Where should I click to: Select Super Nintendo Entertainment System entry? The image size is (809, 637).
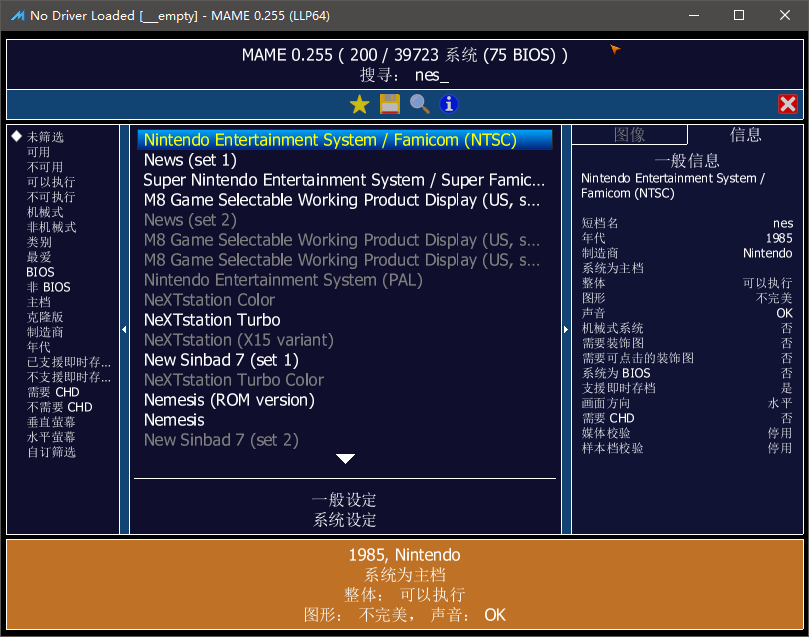click(x=345, y=180)
